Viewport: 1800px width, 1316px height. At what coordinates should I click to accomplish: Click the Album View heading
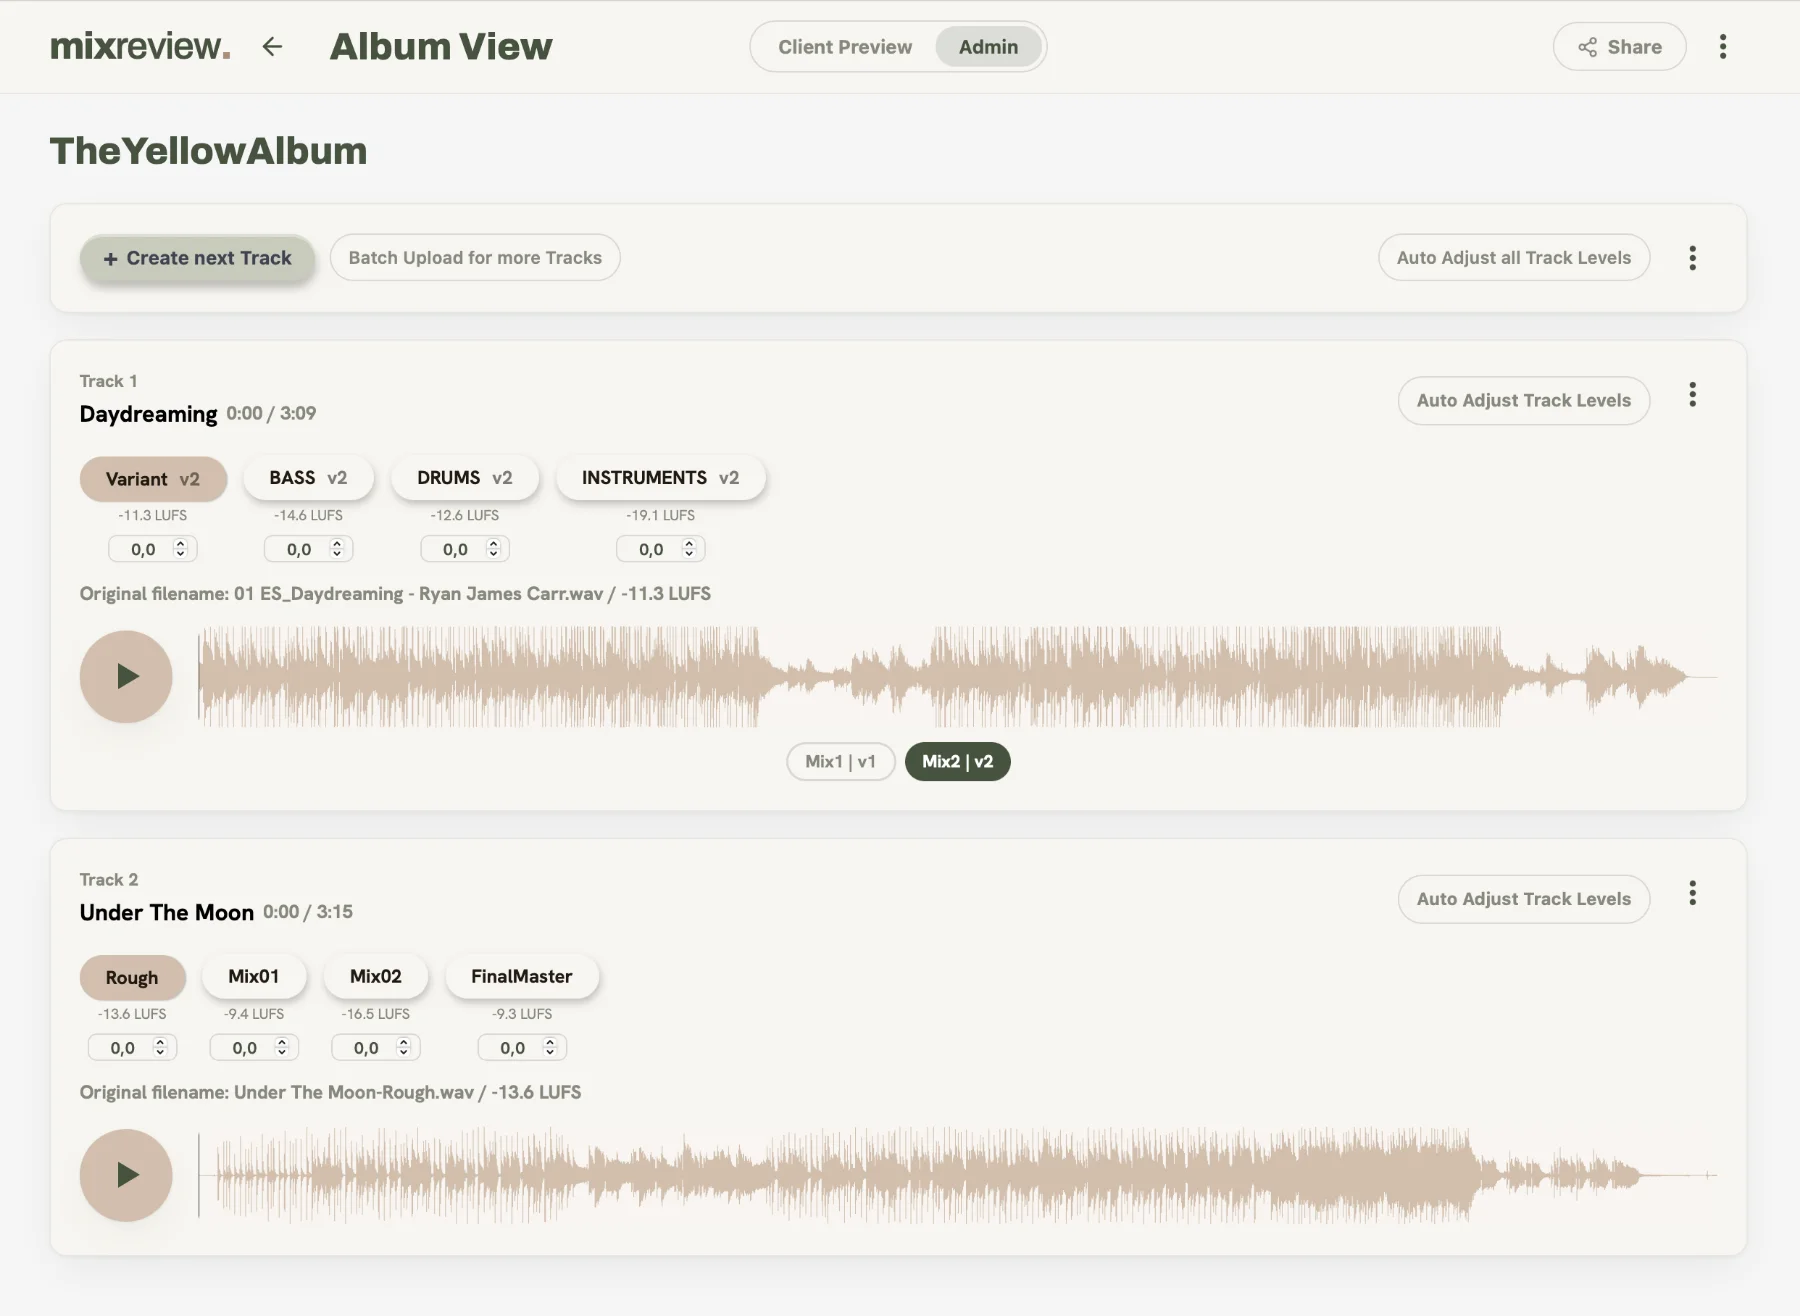[441, 47]
